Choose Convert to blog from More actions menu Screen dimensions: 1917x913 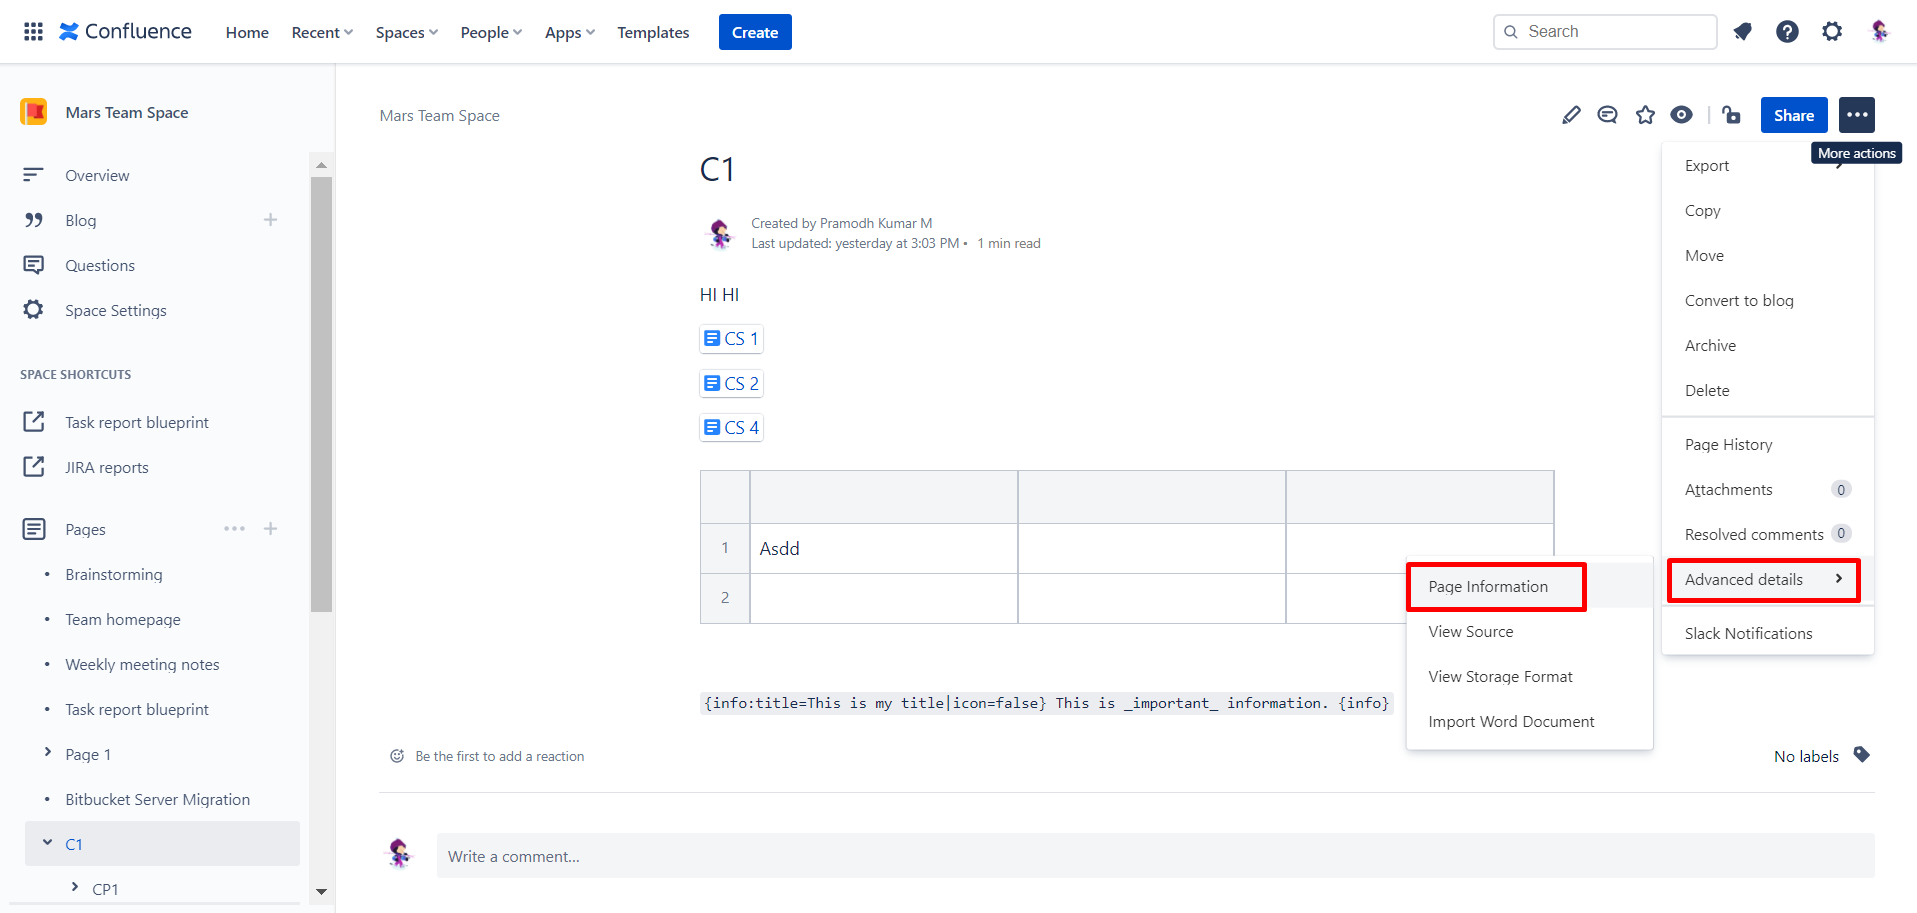coord(1739,300)
